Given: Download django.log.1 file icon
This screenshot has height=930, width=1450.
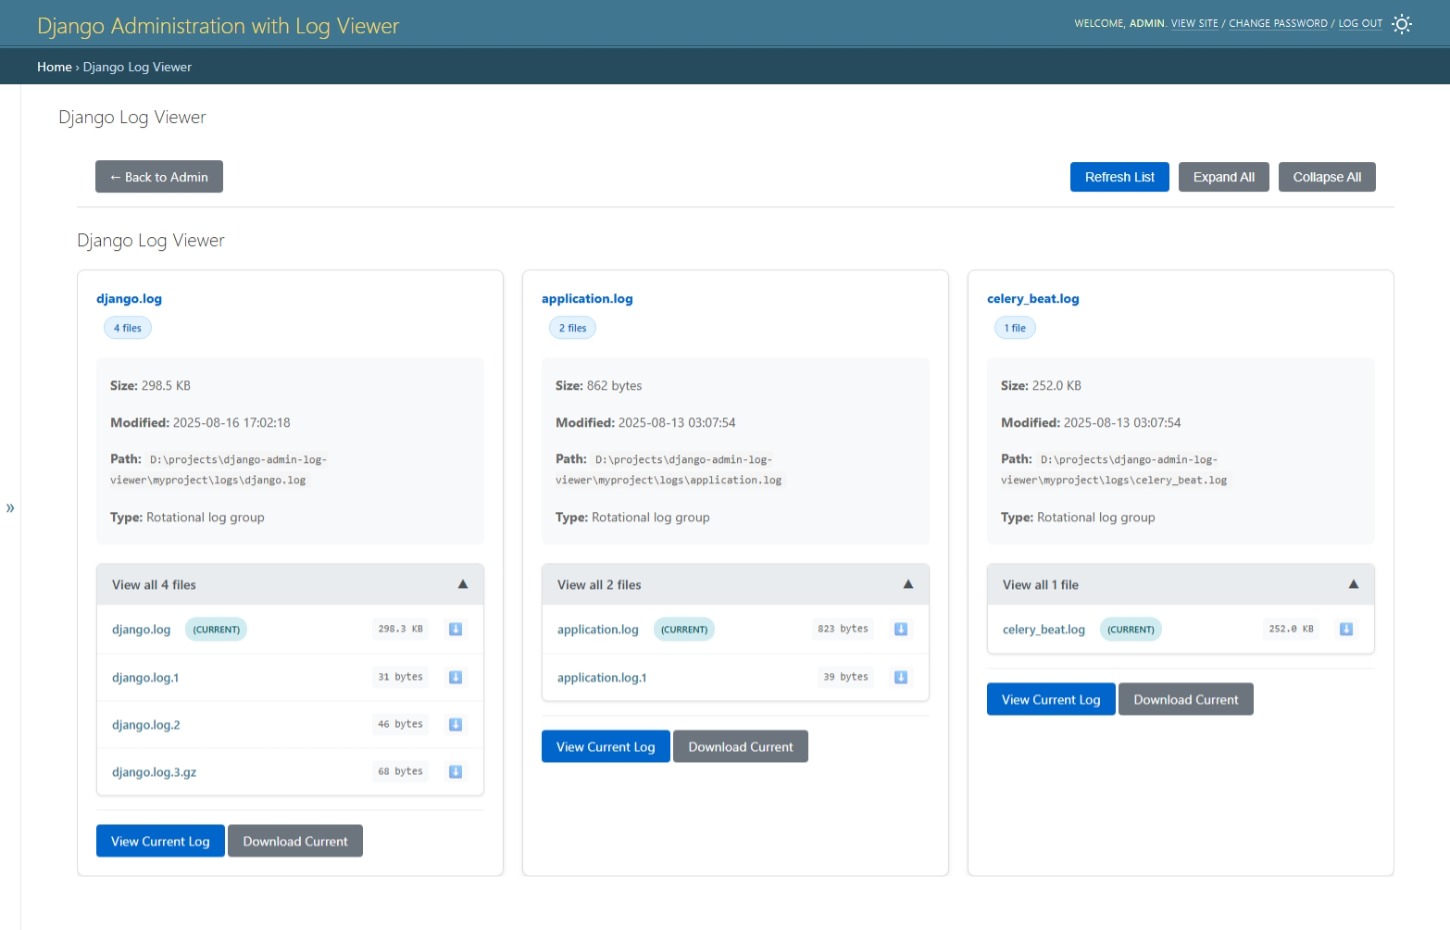Looking at the screenshot, I should click(455, 677).
